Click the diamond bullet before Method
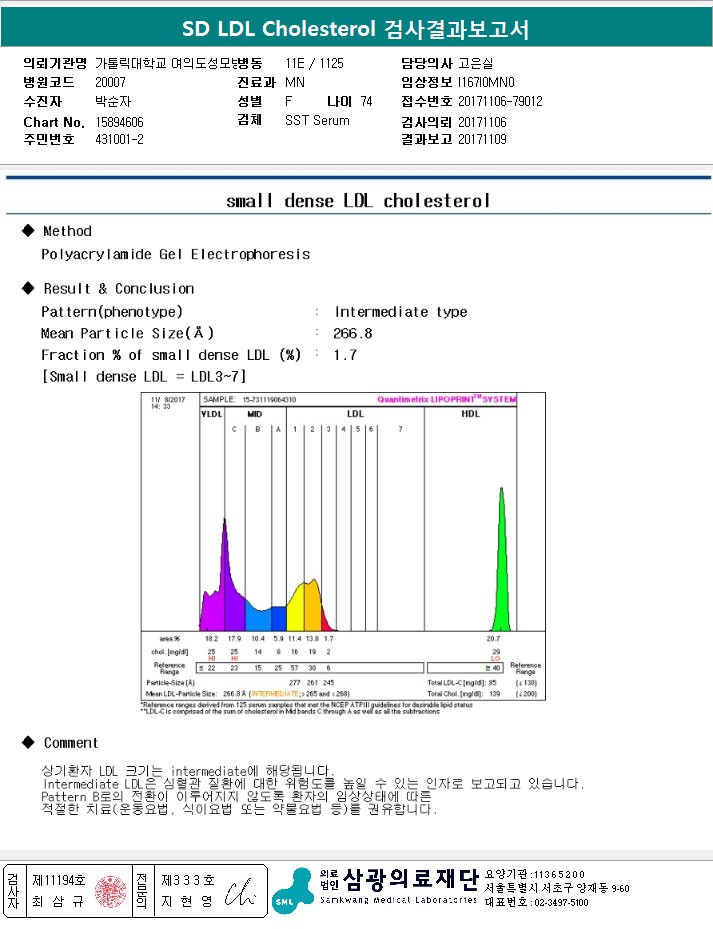Screen dimensions: 713x929 coord(28,231)
